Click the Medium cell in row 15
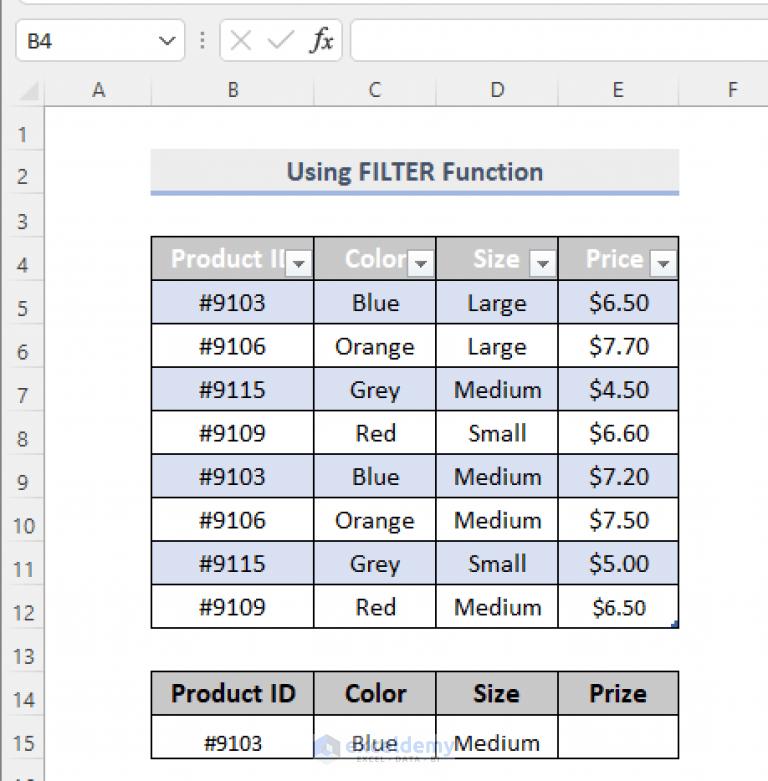 coord(497,737)
